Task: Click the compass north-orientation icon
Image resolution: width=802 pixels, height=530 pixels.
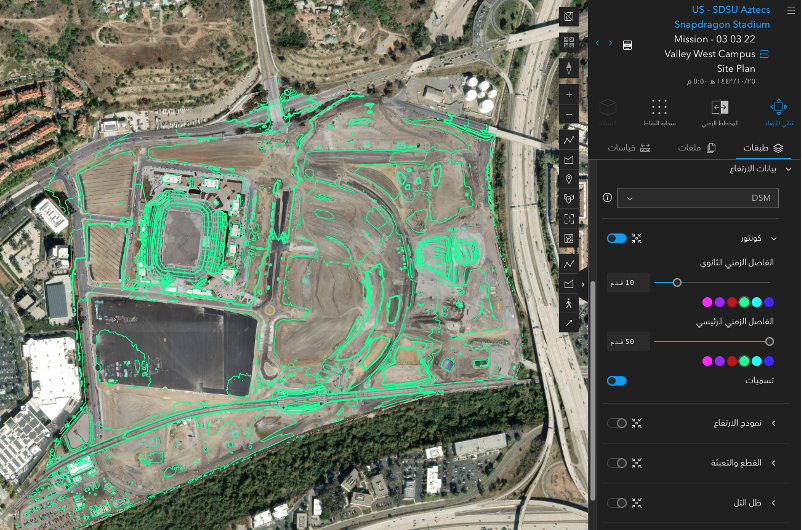Action: click(x=569, y=68)
